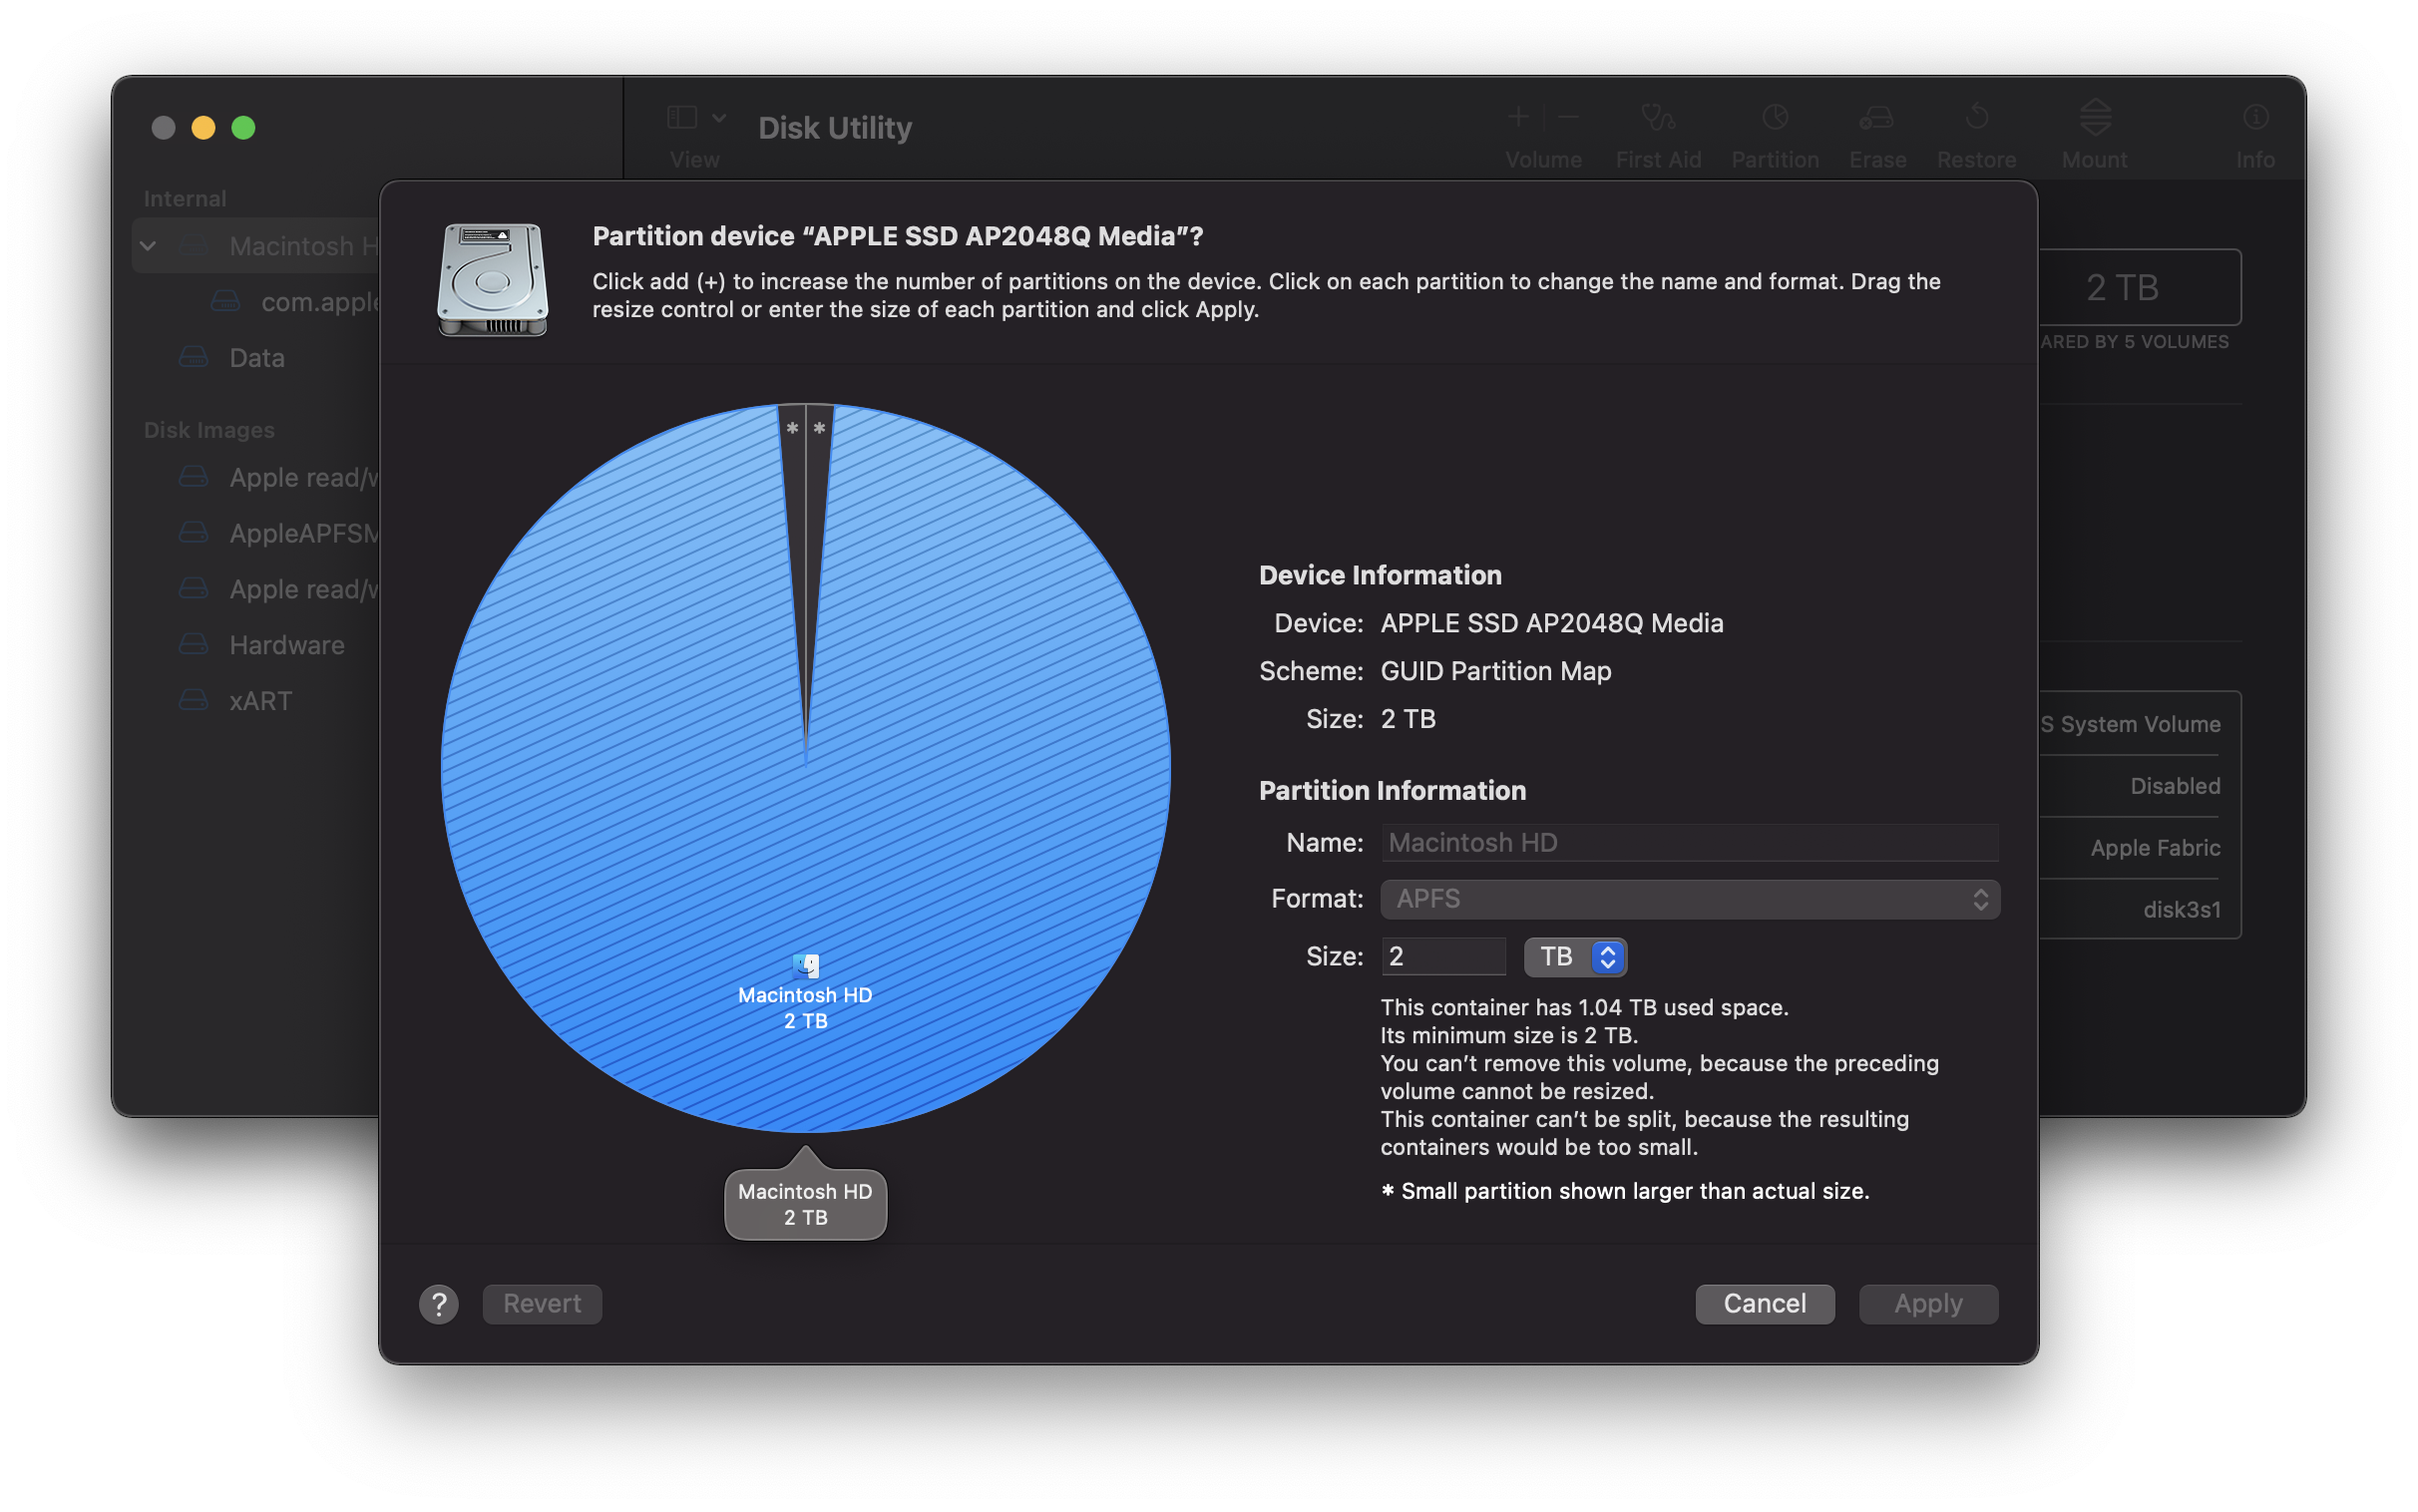Click the Restore arrow toolbar icon
2418x1512 pixels.
1976,118
